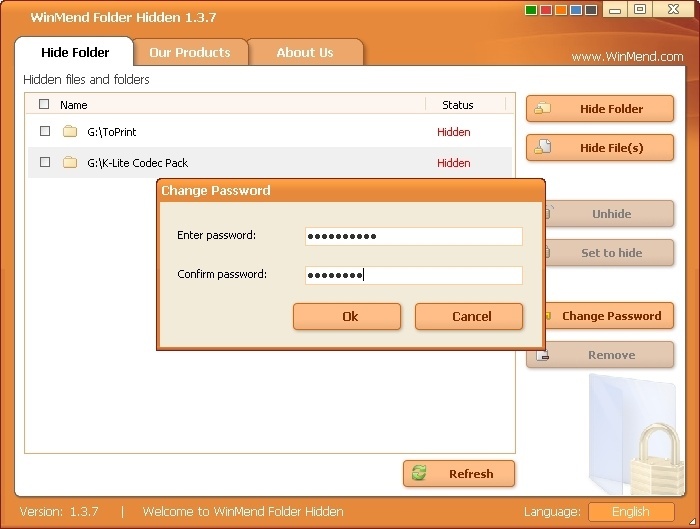Image resolution: width=700 pixels, height=529 pixels.
Task: Select the G:\ToPrint entry text
Action: (112, 132)
